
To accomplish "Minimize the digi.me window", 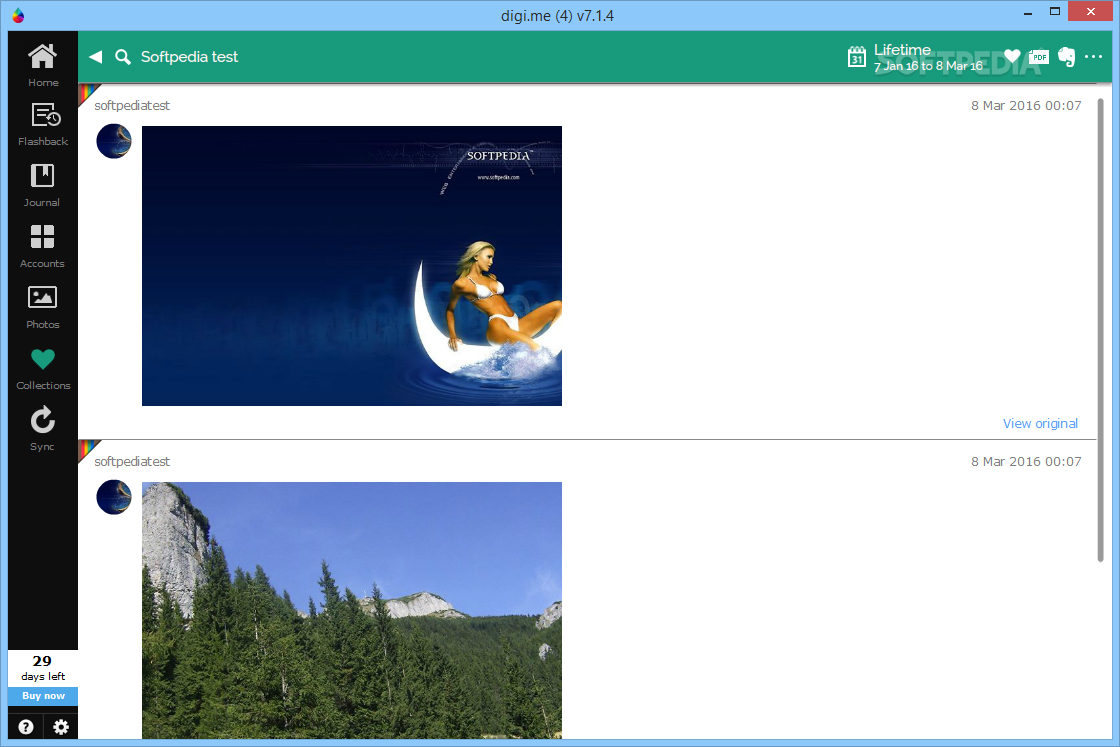I will (1028, 13).
